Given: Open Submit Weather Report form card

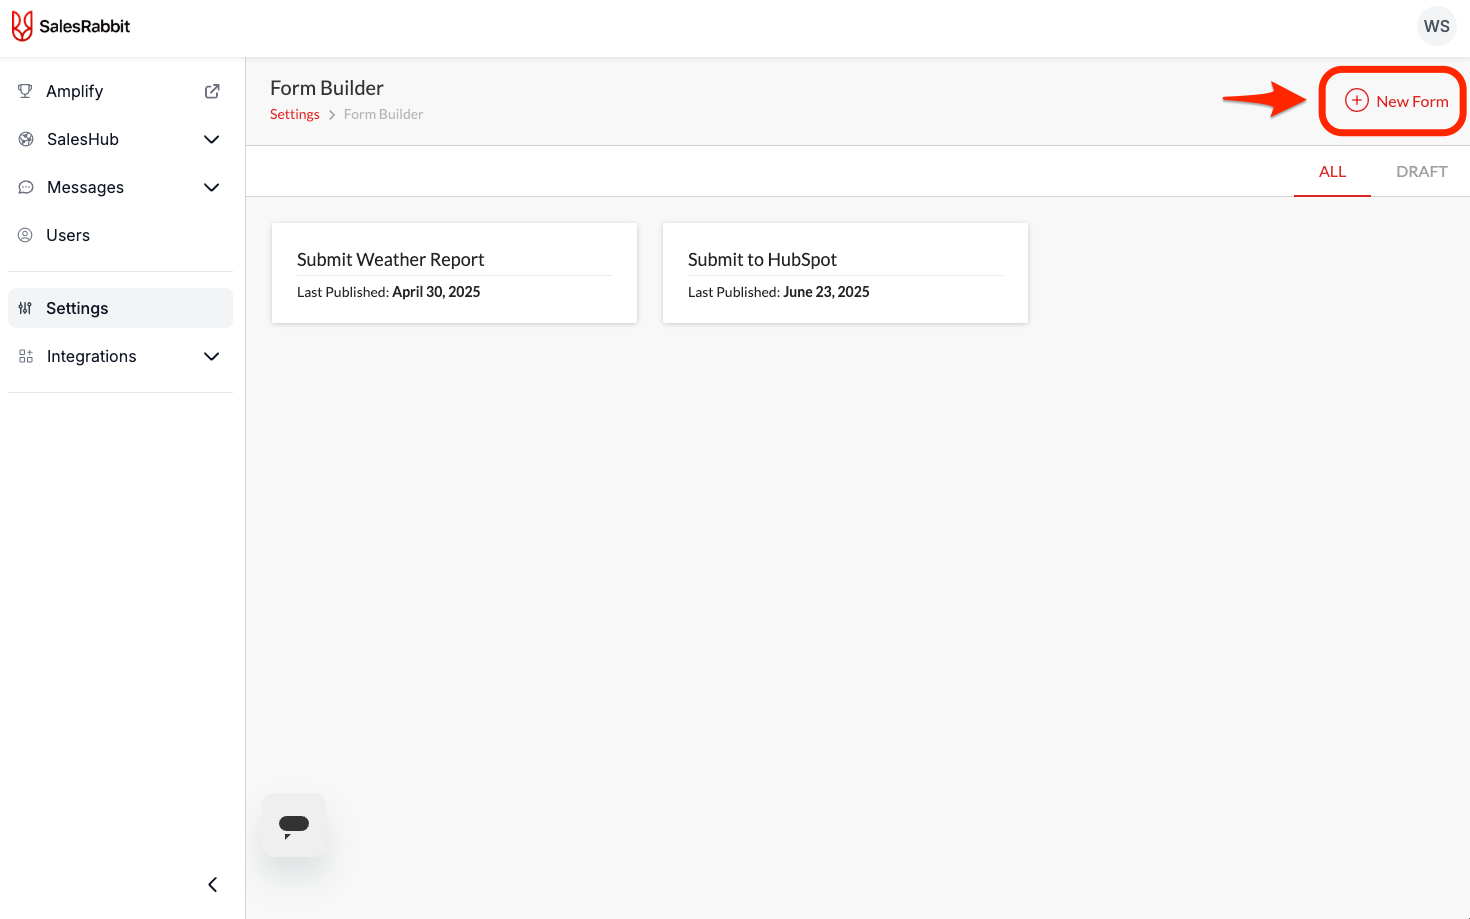Looking at the screenshot, I should (454, 273).
